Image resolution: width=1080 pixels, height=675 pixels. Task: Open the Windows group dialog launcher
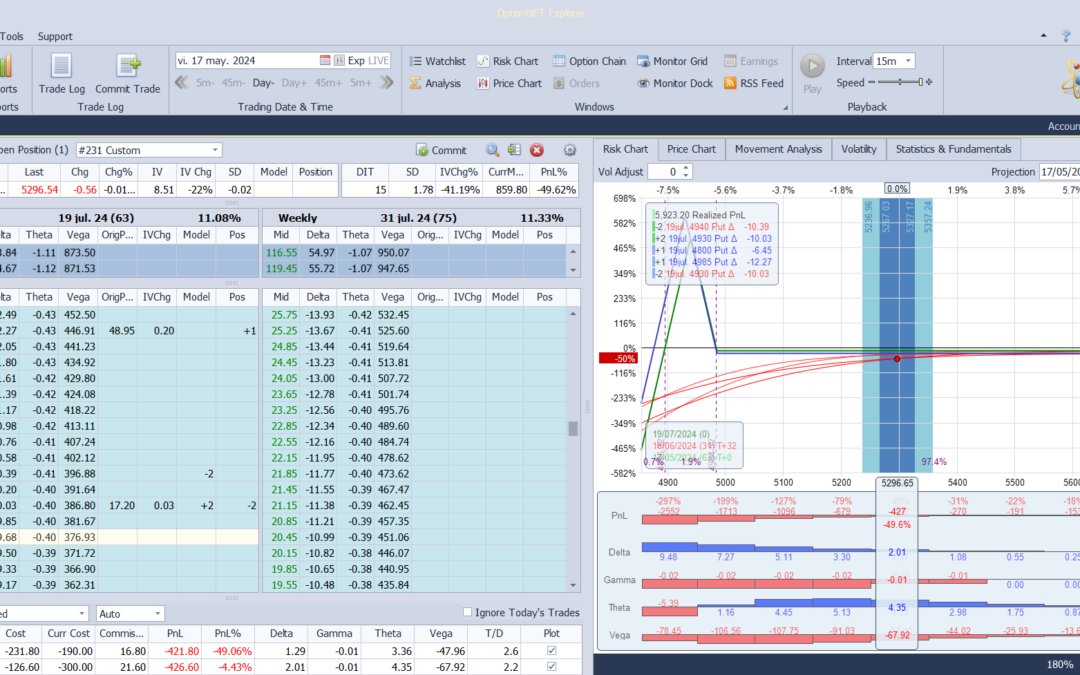point(785,107)
